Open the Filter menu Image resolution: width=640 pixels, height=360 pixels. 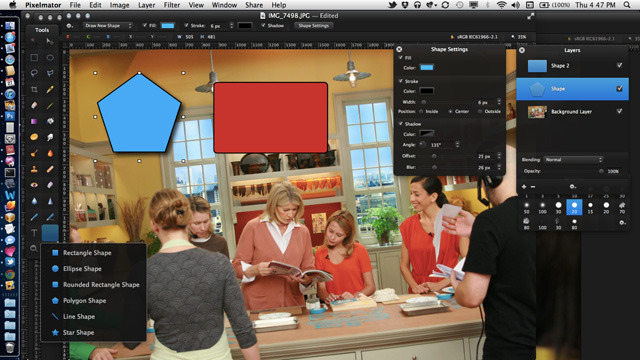point(171,5)
